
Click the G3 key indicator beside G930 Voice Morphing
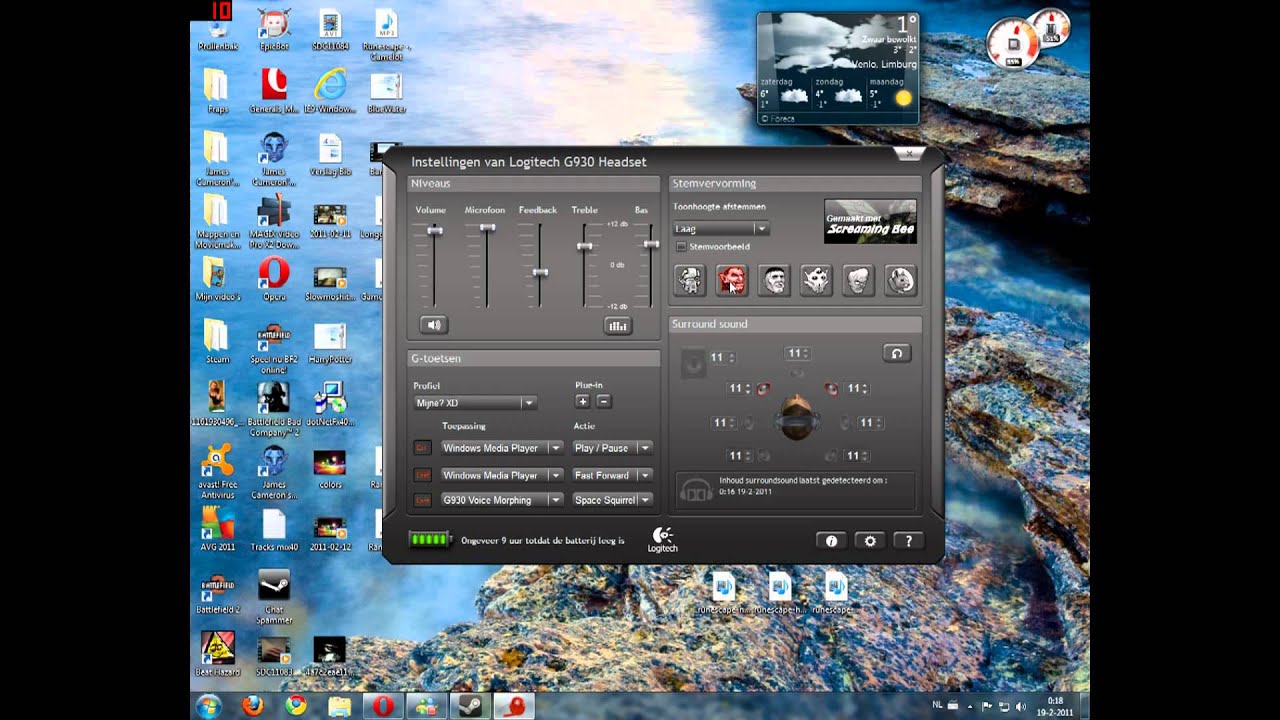tap(422, 500)
